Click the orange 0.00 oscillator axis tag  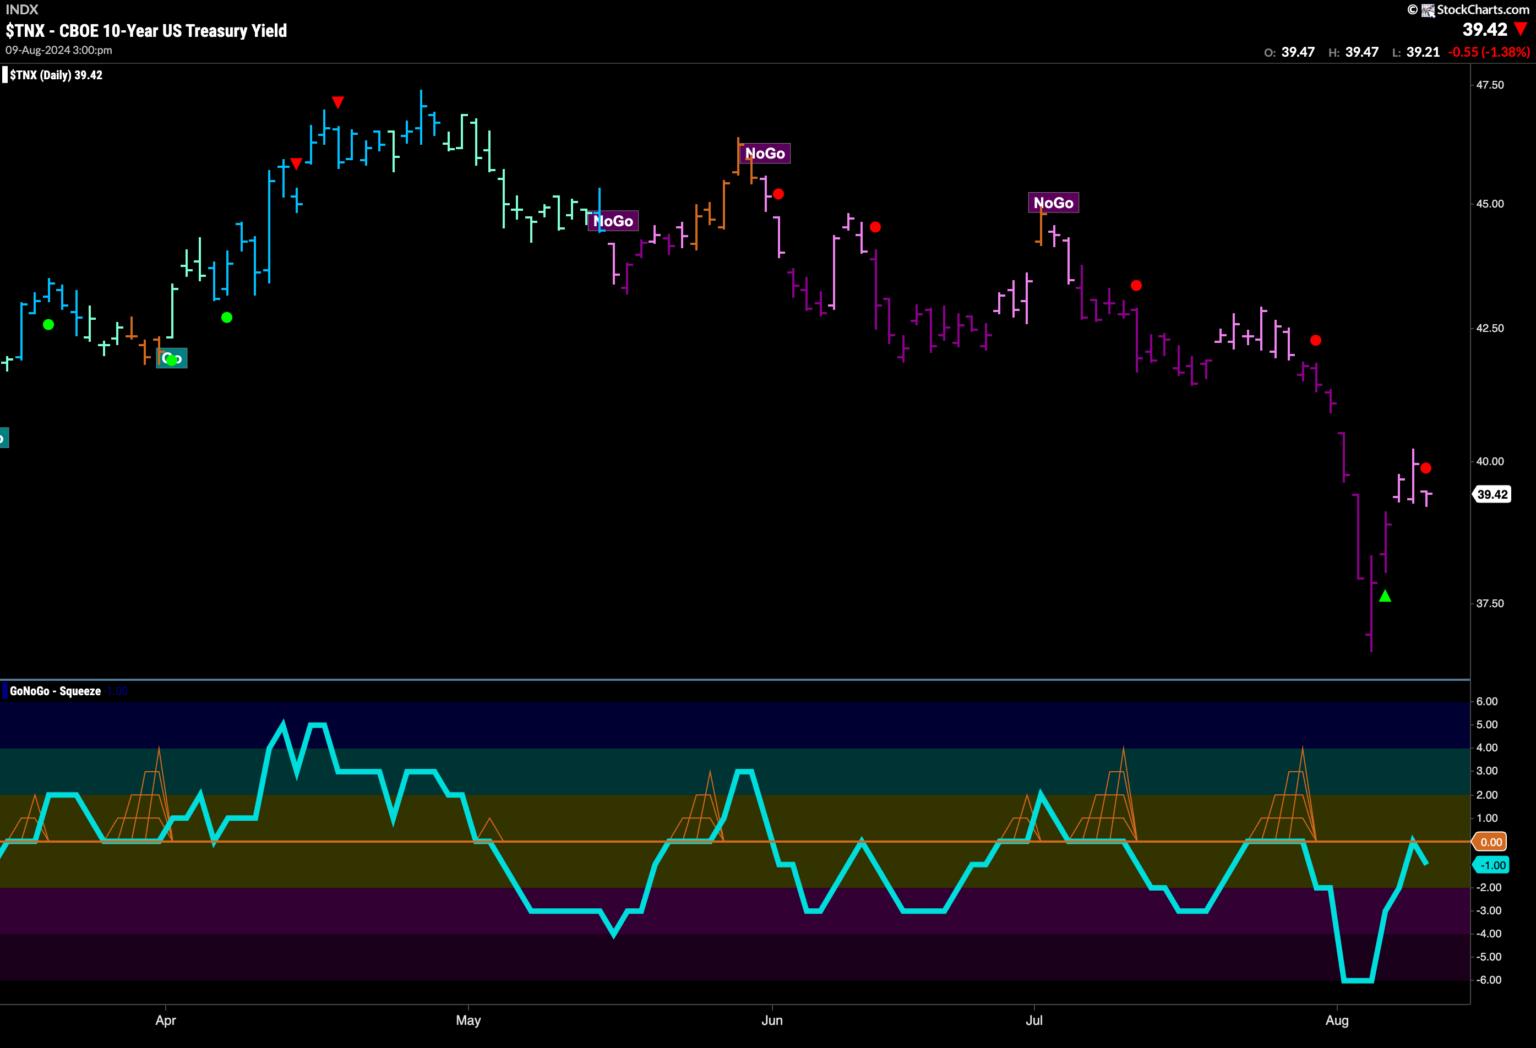click(x=1491, y=842)
